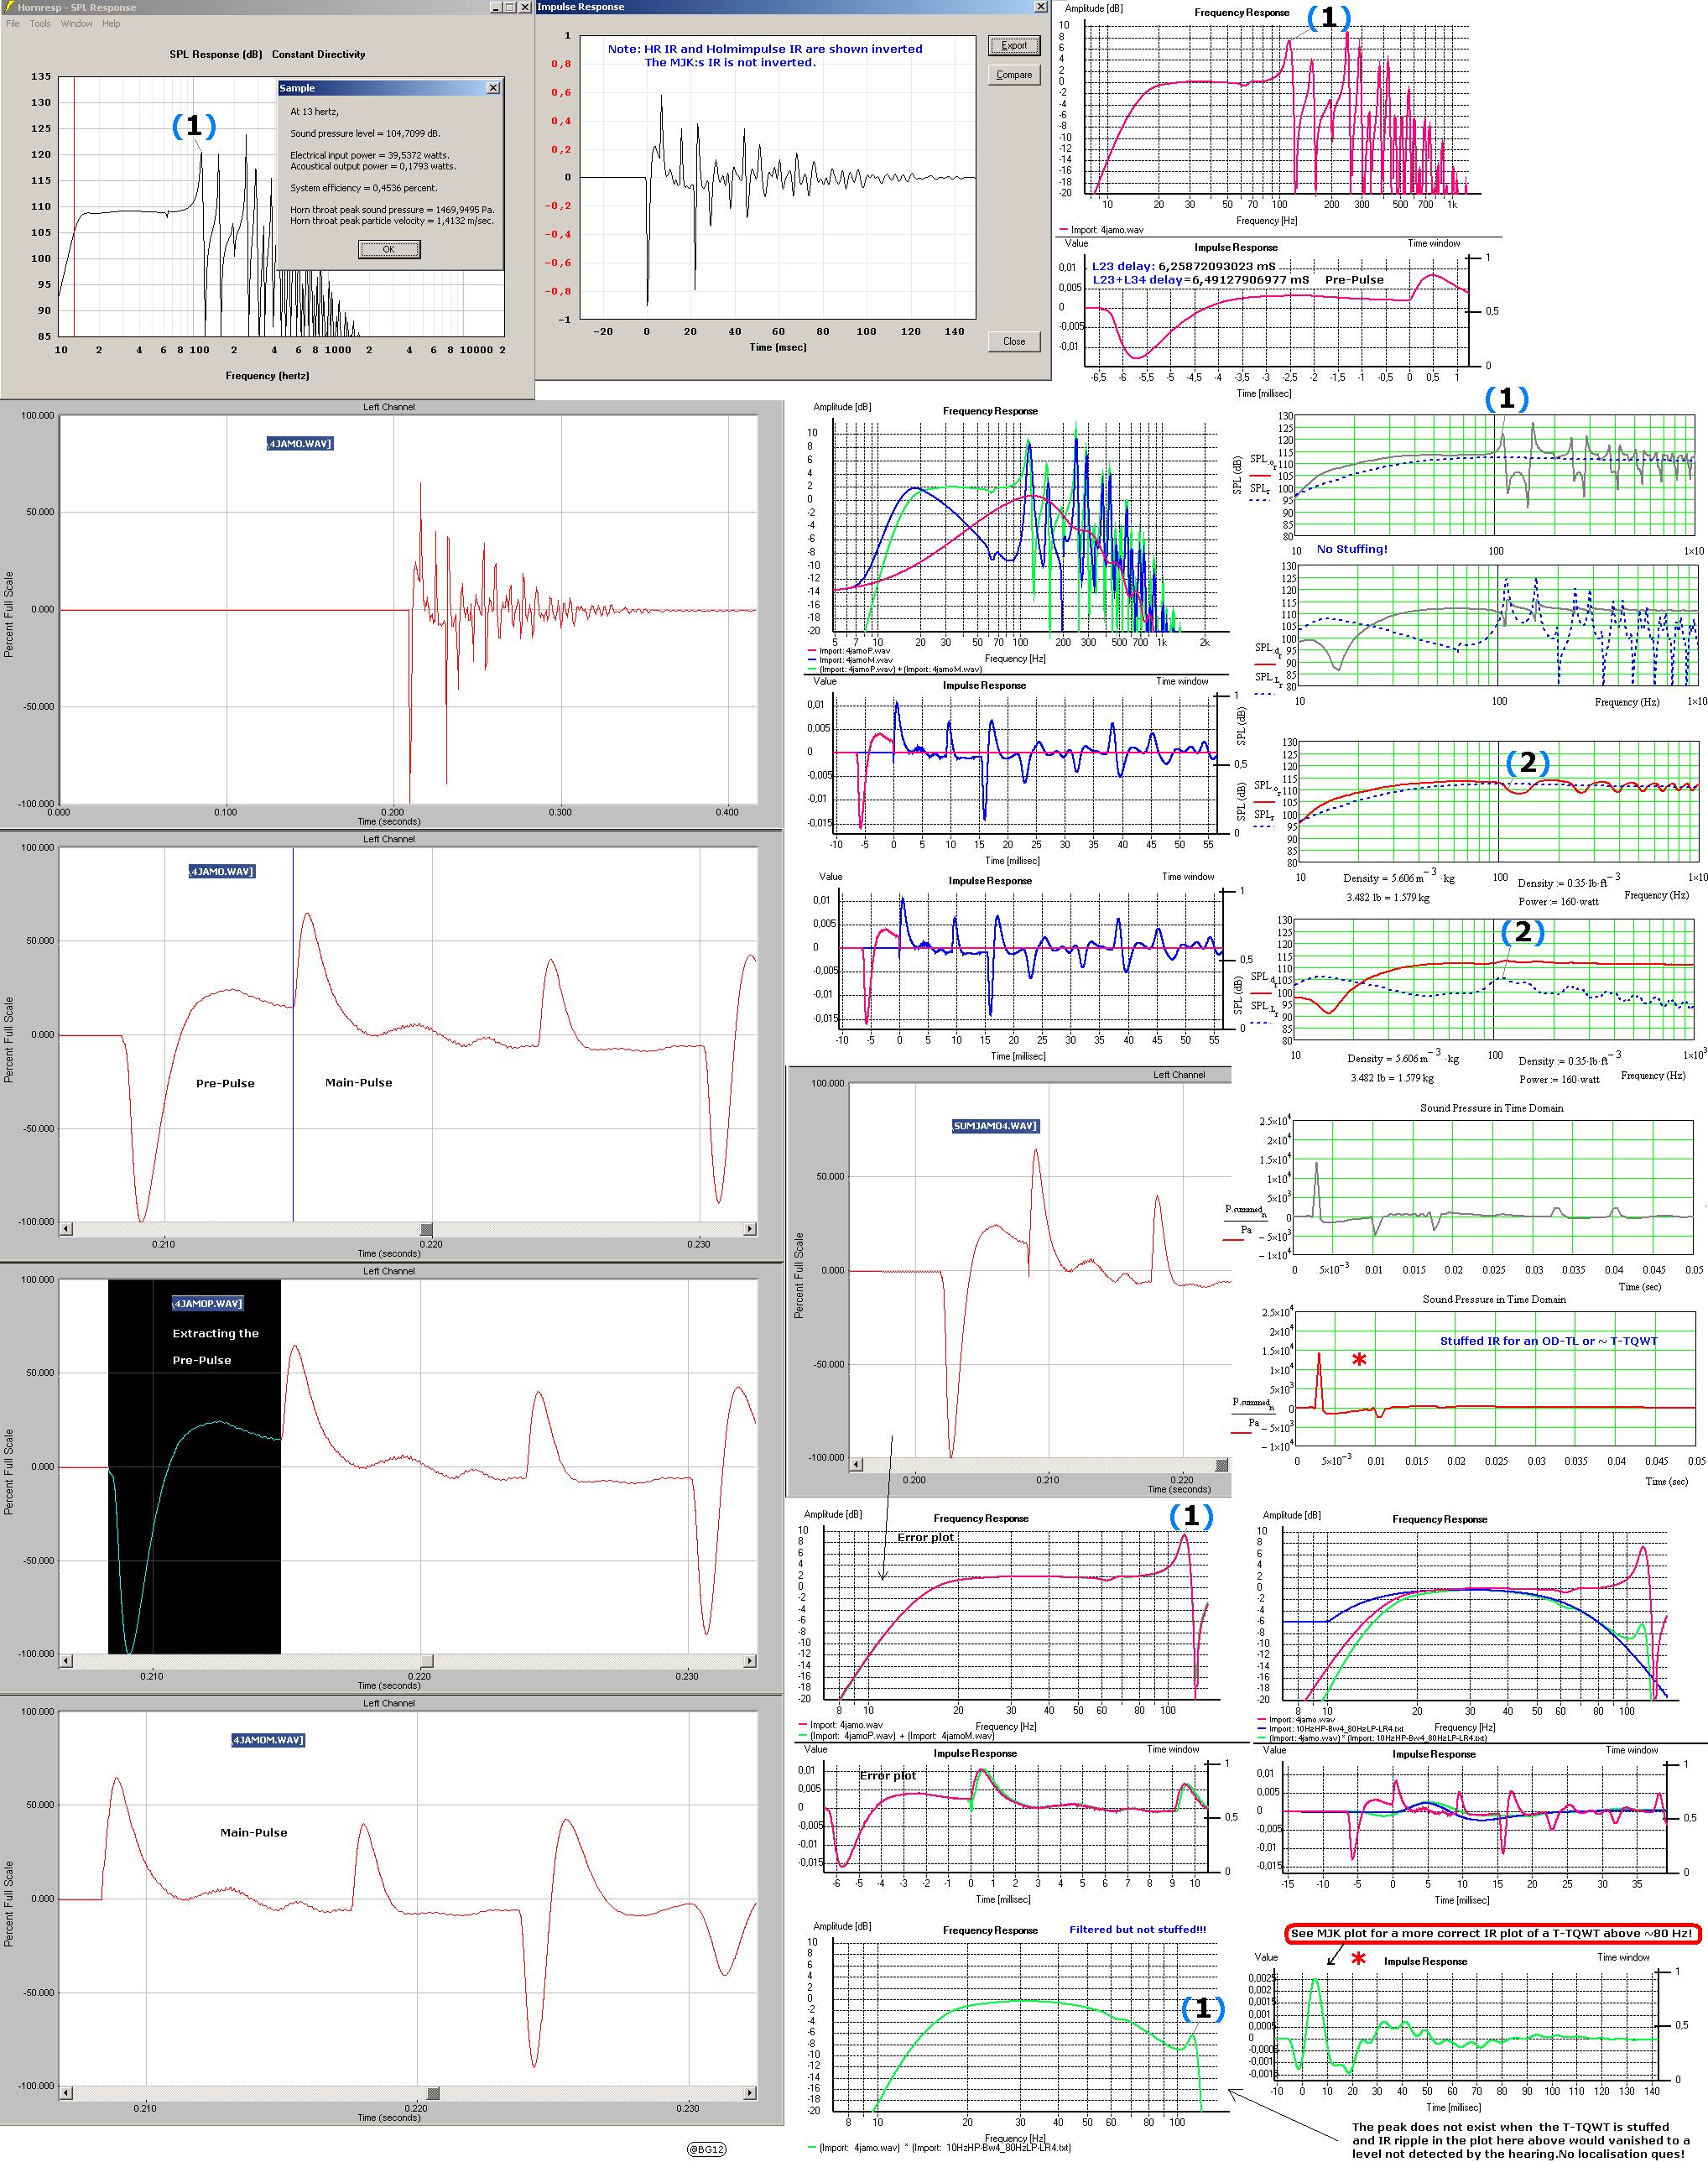This screenshot has height=2162, width=1708.
Task: Close the Impulse Response window via X
Action: (1040, 7)
